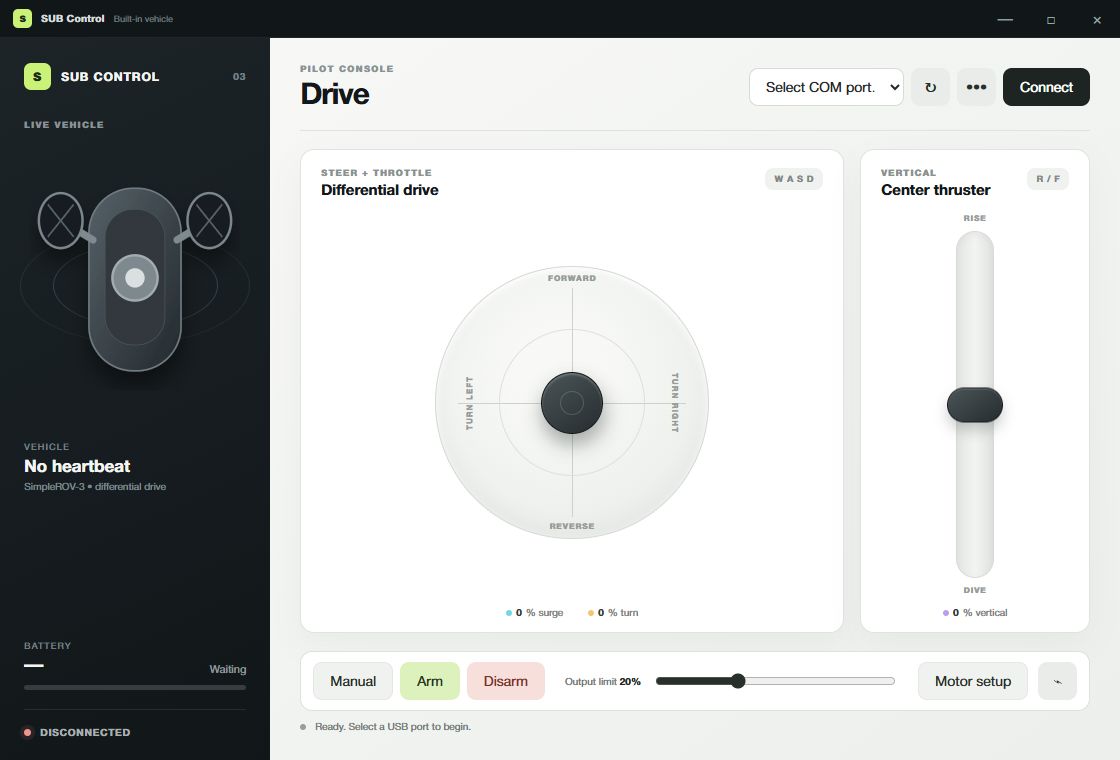Close the SUB Control window
This screenshot has height=760, width=1120.
click(x=1097, y=19)
